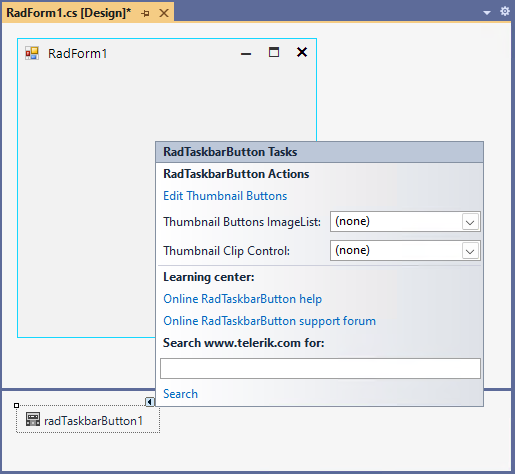The height and width of the screenshot is (474, 515).
Task: Click the RadForm1 form icon in title bar
Action: click(x=32, y=53)
